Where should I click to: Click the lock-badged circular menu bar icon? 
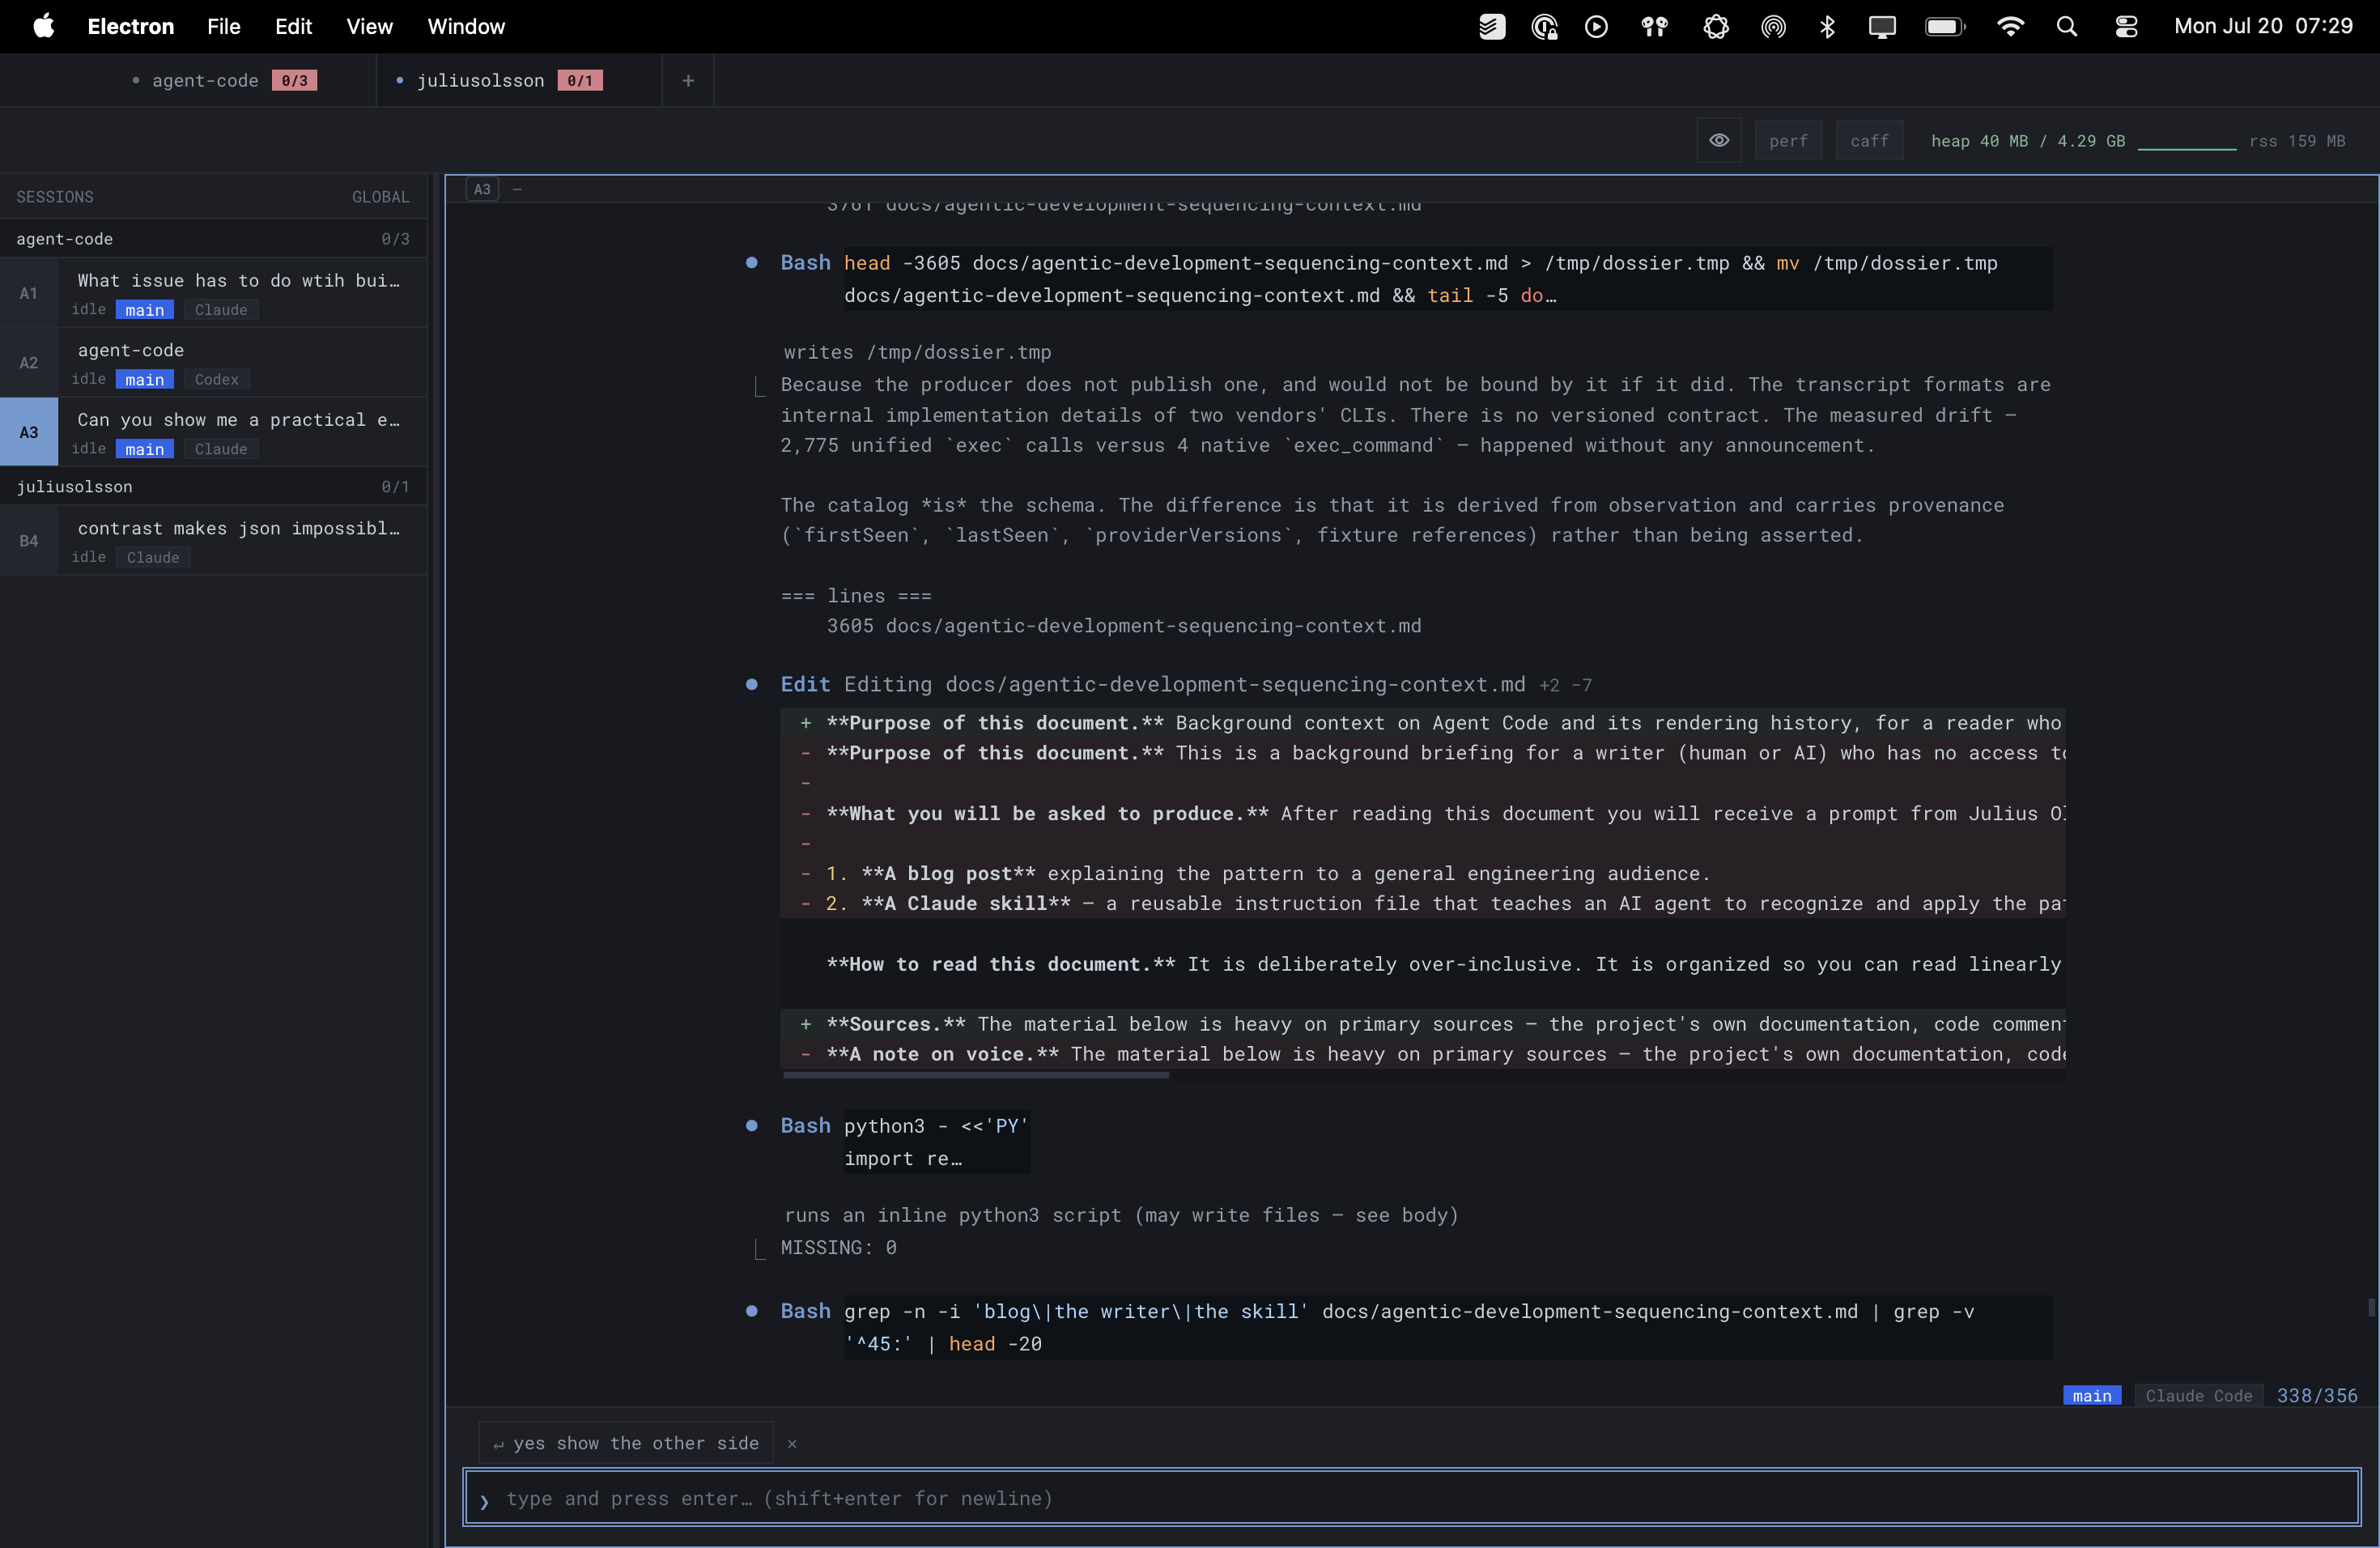click(1544, 26)
